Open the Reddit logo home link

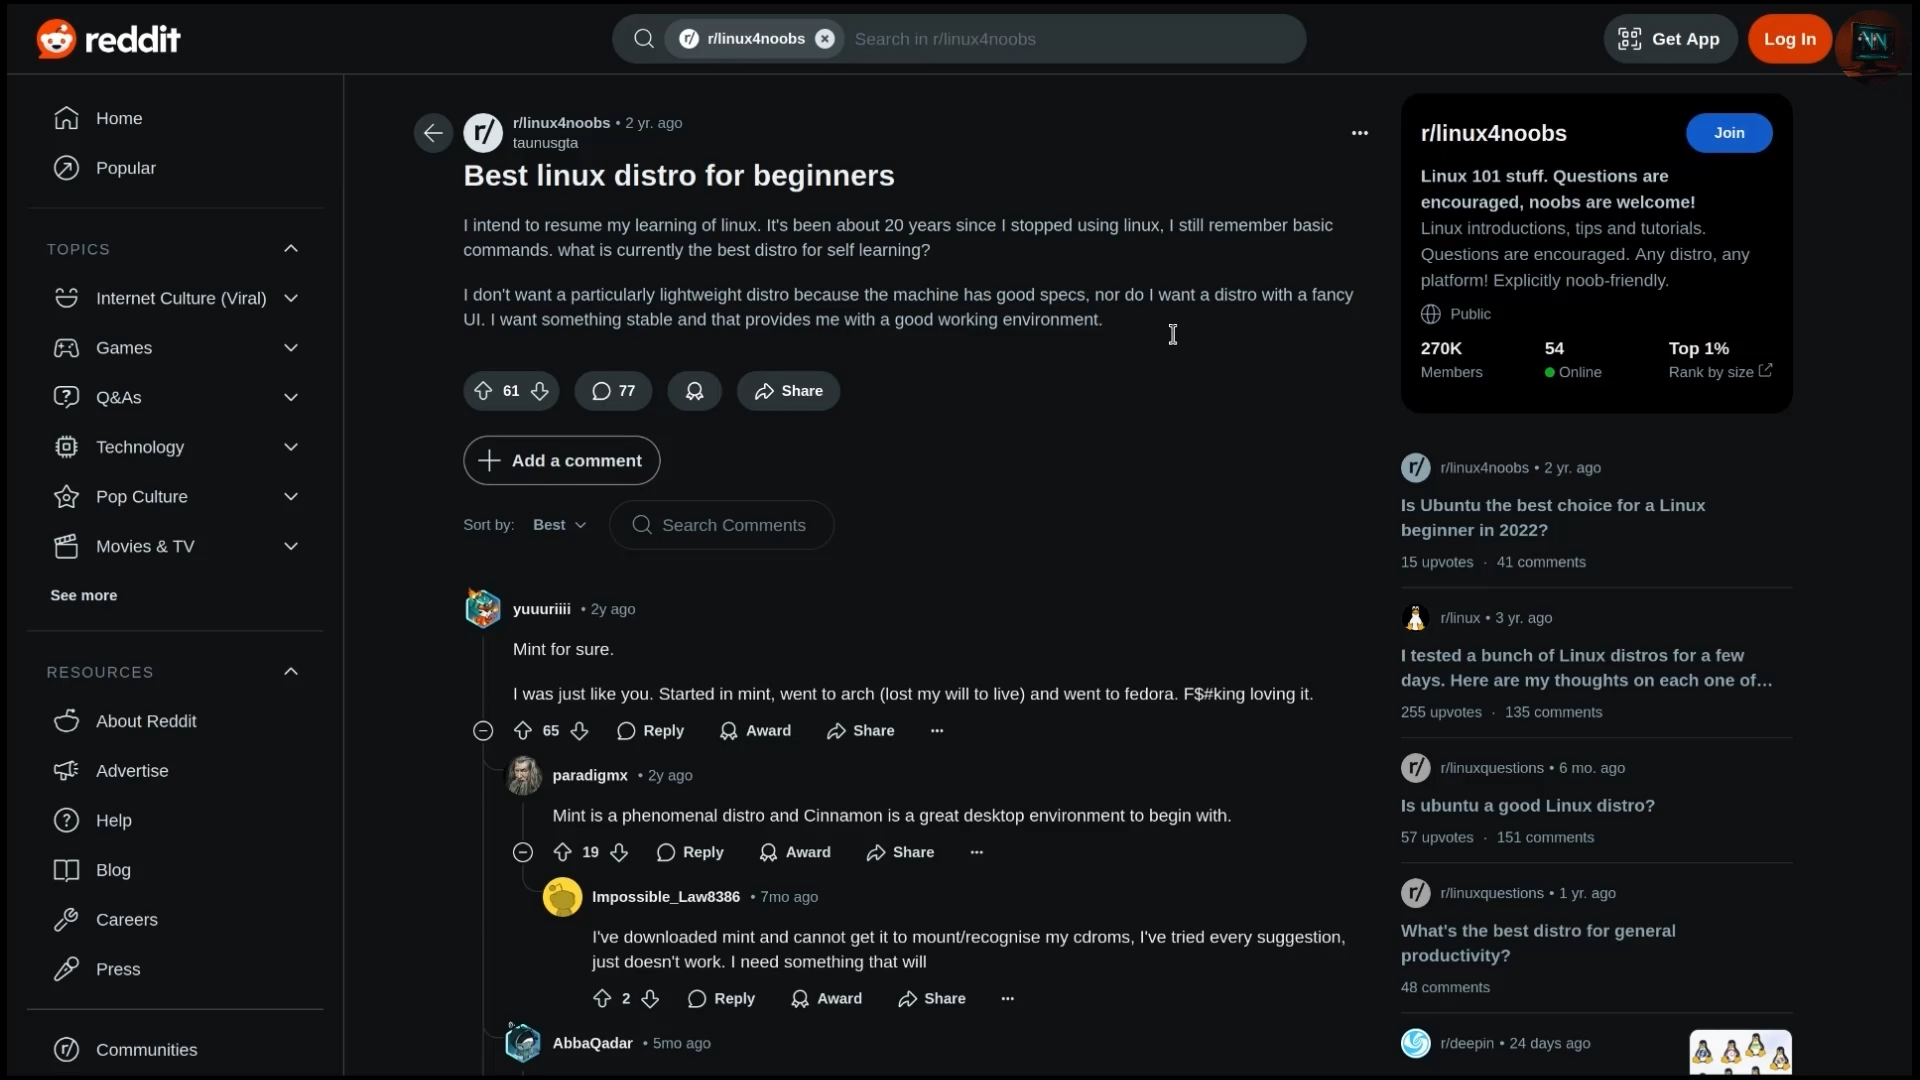(108, 39)
